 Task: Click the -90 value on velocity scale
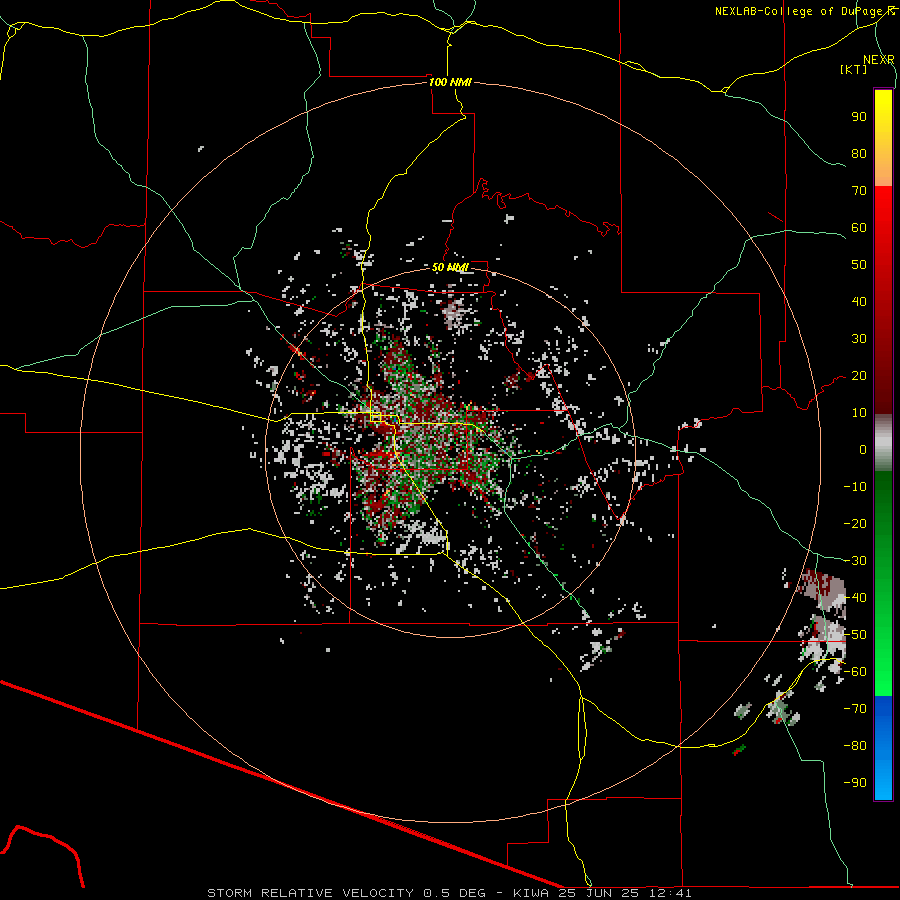click(855, 783)
